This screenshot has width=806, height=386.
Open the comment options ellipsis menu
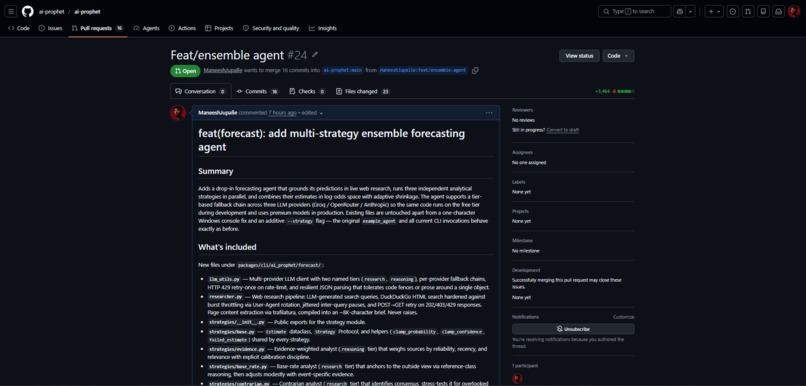click(489, 113)
